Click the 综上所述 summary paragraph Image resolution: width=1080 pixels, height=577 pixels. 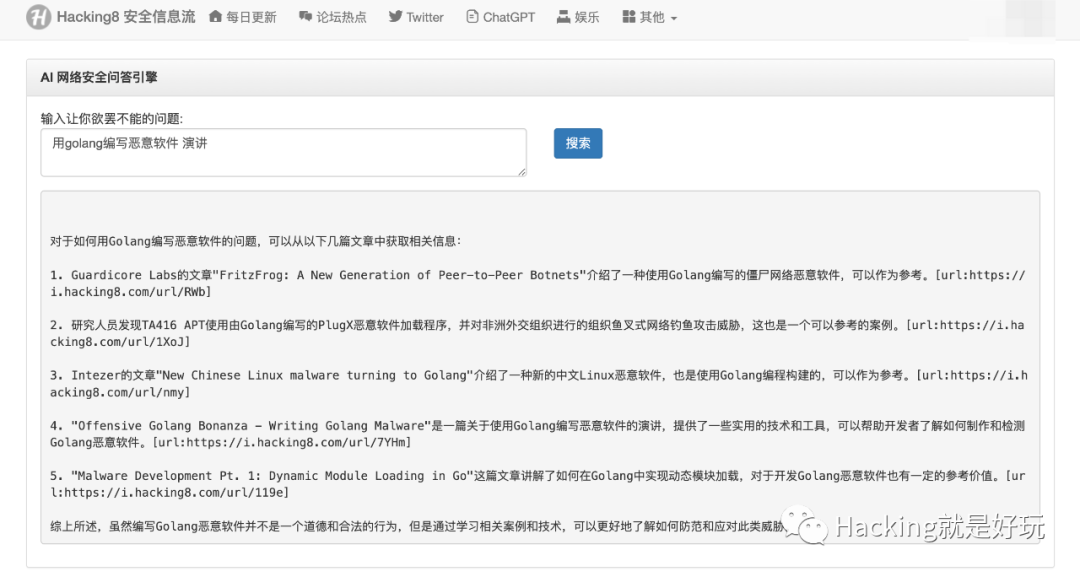click(x=417, y=527)
